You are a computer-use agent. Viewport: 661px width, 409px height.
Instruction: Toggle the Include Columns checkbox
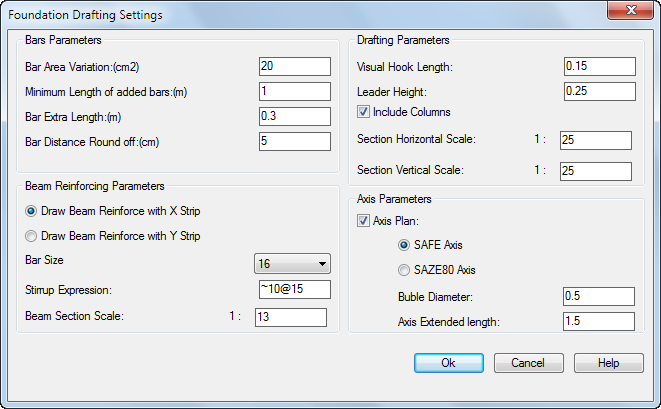pos(363,112)
